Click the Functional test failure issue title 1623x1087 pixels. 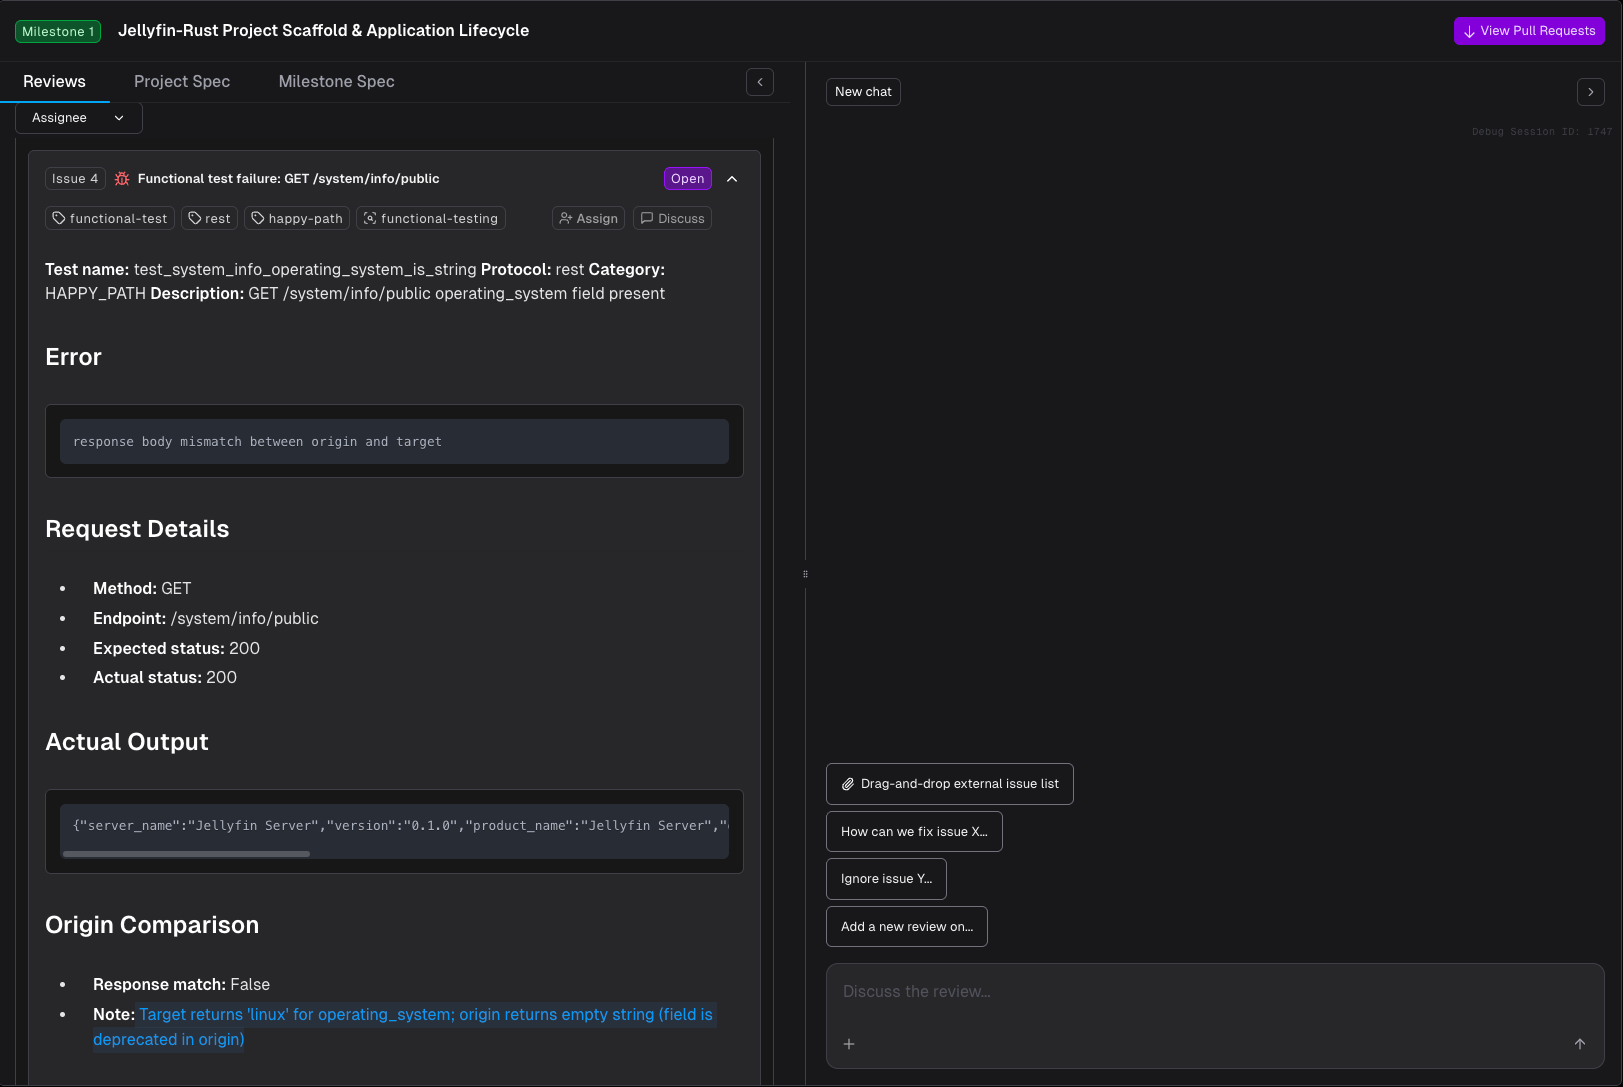point(288,179)
